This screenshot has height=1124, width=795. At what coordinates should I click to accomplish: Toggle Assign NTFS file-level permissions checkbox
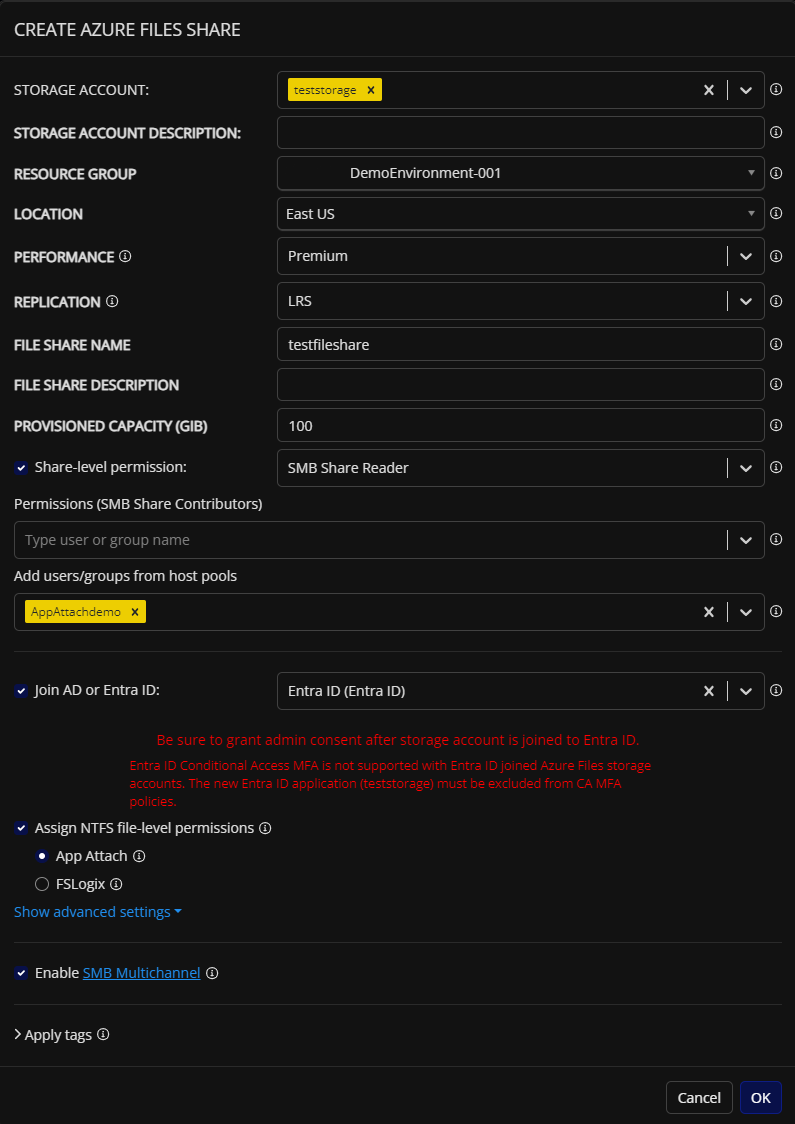22,828
